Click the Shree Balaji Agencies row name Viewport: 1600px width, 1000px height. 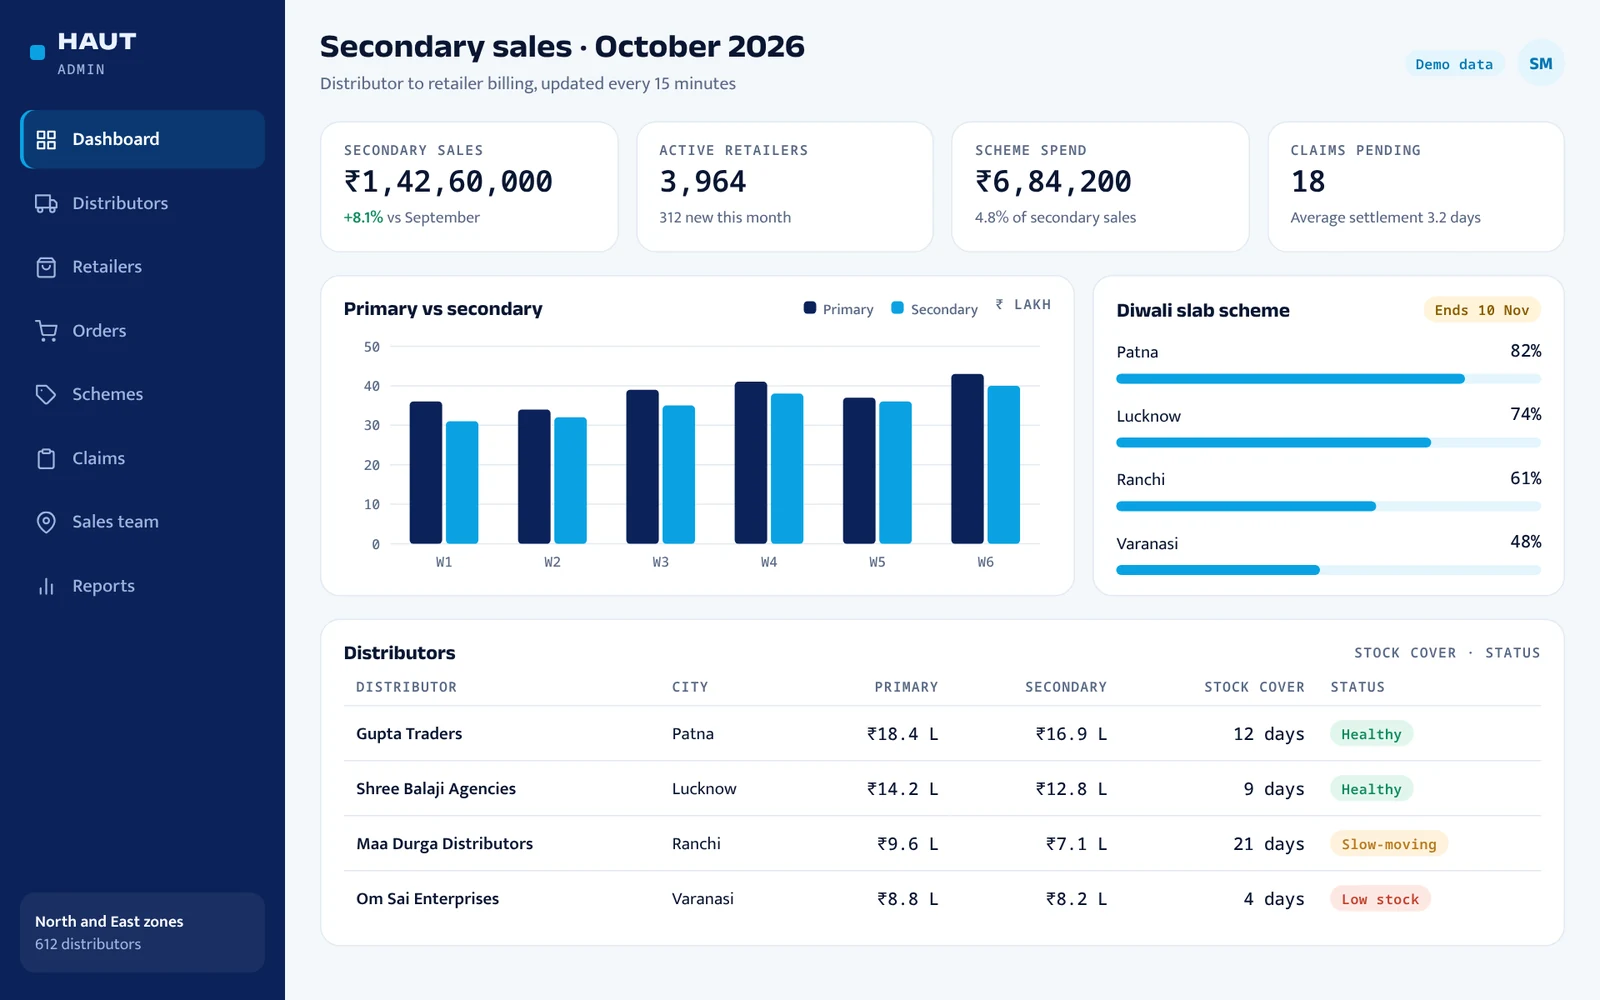pyautogui.click(x=436, y=789)
